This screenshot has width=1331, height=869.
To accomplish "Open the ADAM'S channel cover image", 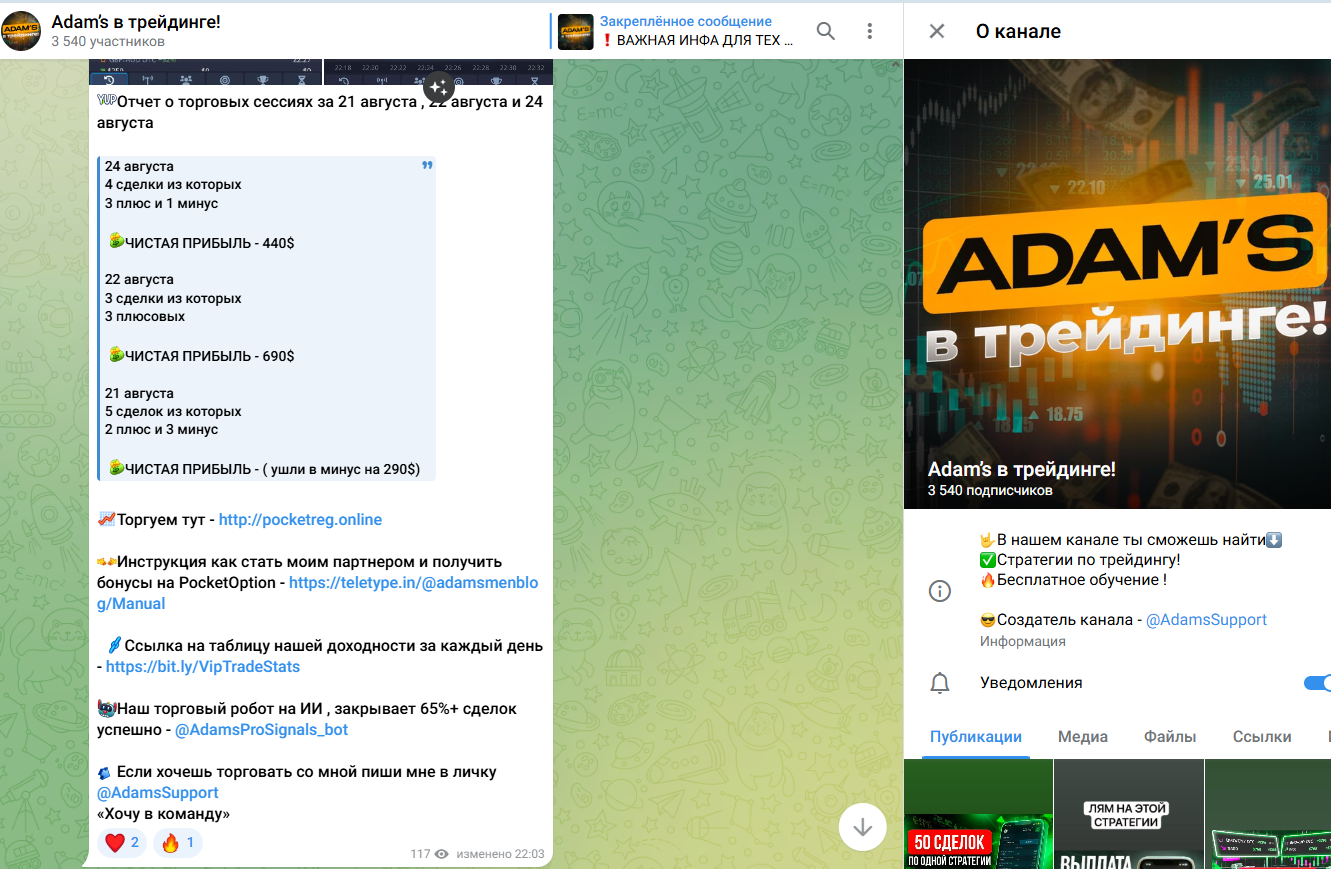I will pos(1117,284).
